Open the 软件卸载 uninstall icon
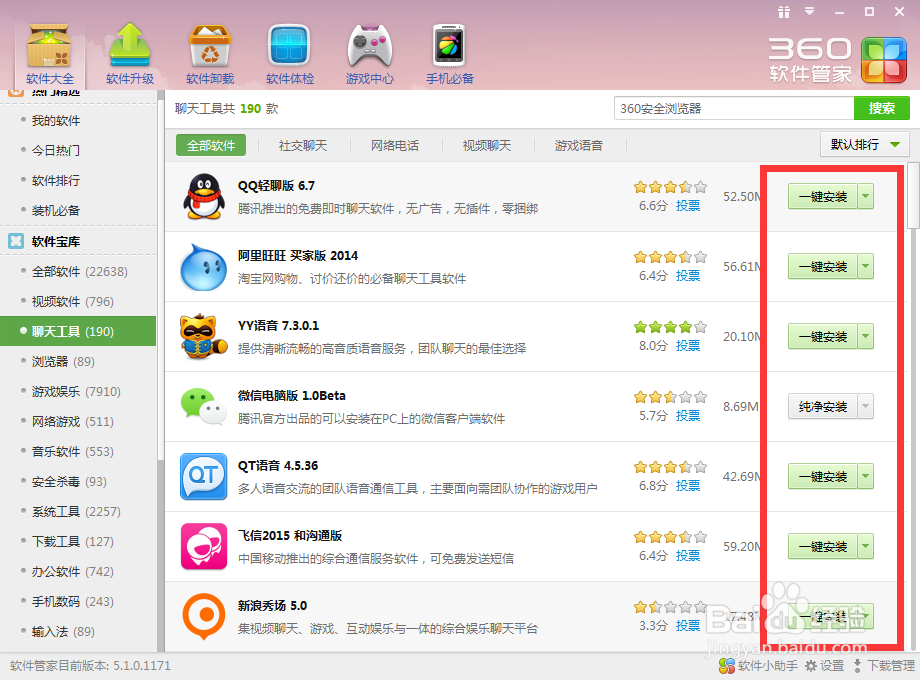 209,55
